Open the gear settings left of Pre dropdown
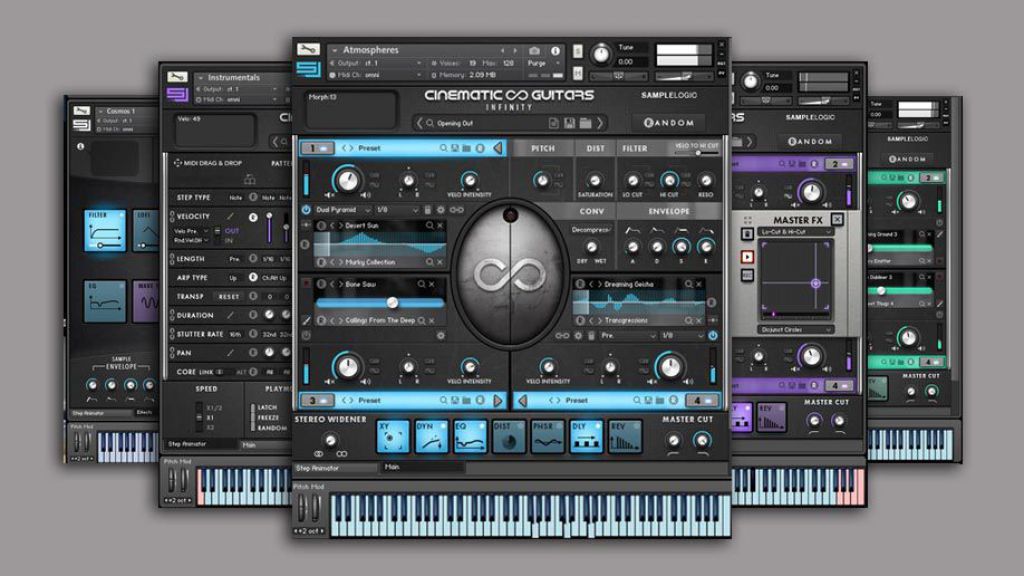This screenshot has height=576, width=1024. tap(577, 336)
